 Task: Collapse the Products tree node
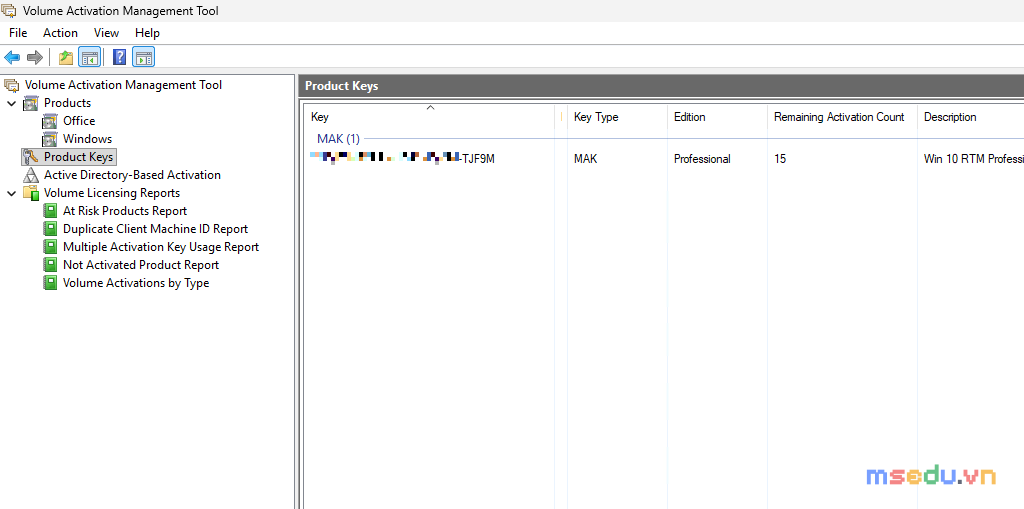(11, 103)
